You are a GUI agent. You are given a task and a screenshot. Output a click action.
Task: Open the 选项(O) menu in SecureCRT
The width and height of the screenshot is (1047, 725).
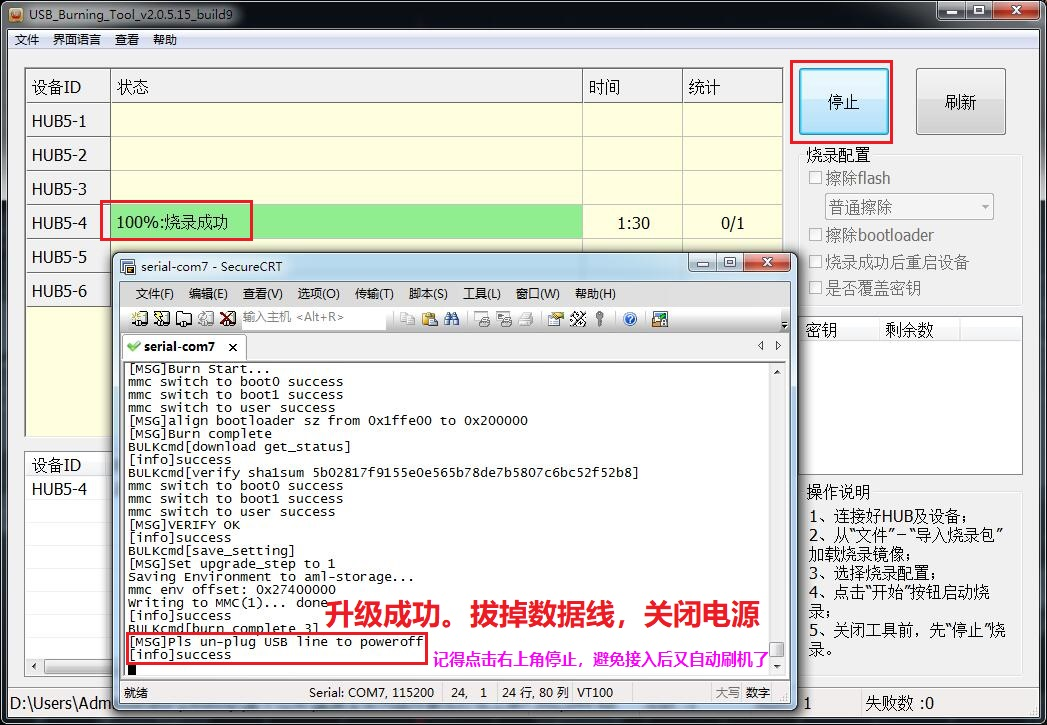[319, 294]
